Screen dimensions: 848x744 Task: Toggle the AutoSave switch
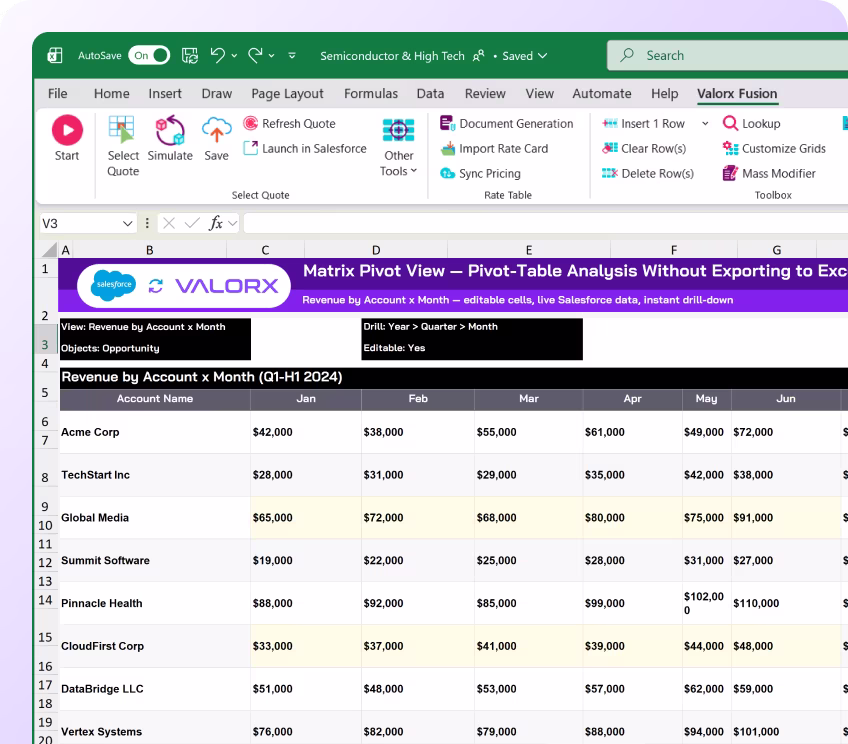click(149, 55)
